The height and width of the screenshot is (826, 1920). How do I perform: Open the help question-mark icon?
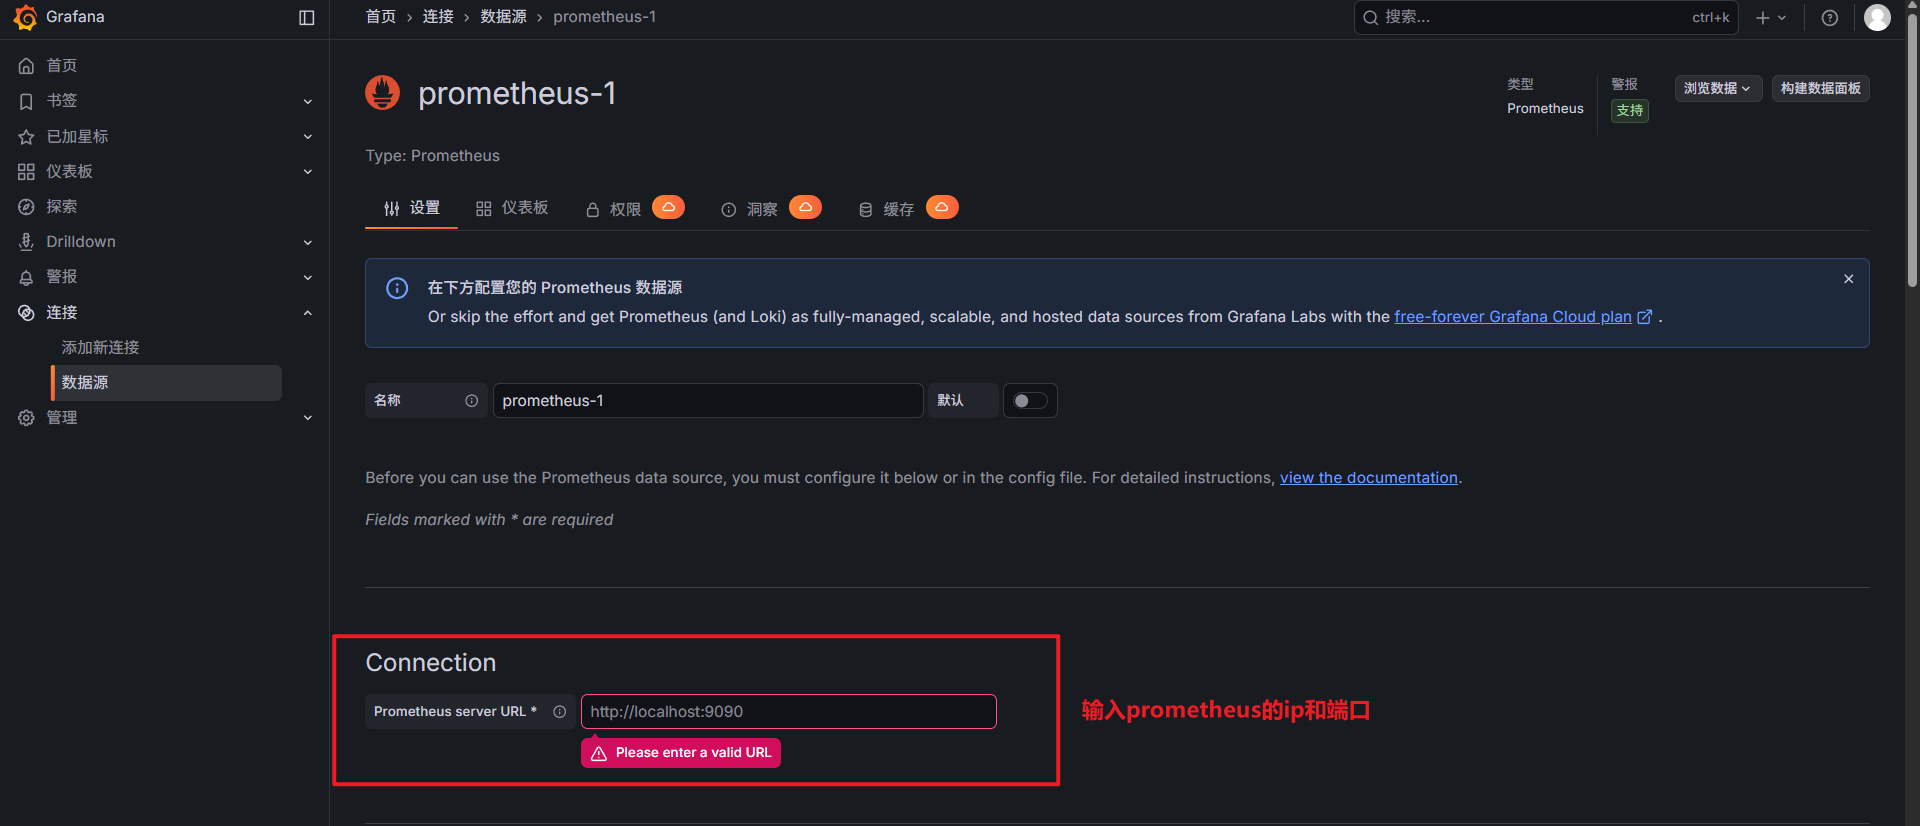[x=1830, y=17]
